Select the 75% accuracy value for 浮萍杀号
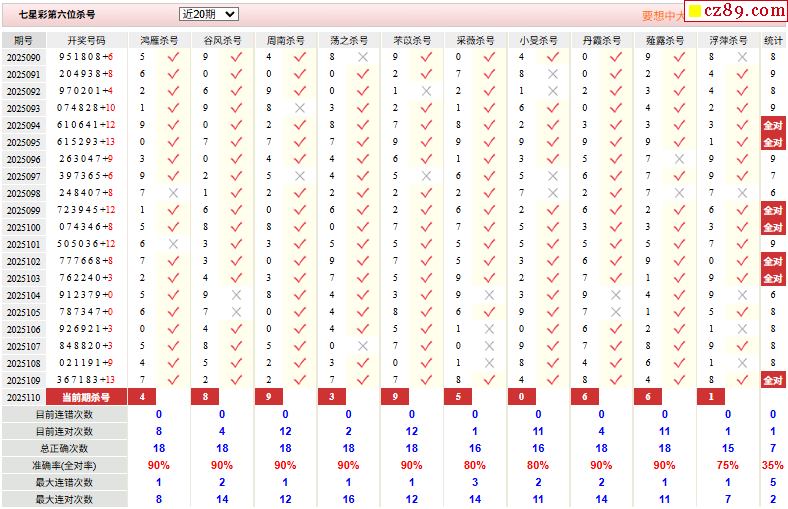The width and height of the screenshot is (788, 509). [x=728, y=465]
